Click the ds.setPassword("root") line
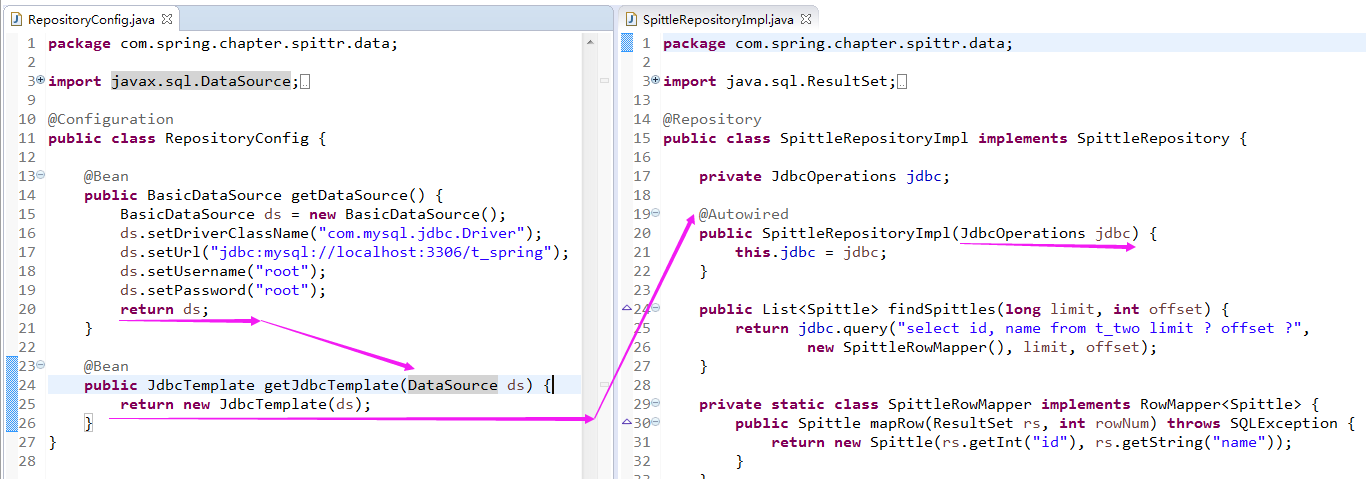This screenshot has height=479, width=1366. click(223, 290)
